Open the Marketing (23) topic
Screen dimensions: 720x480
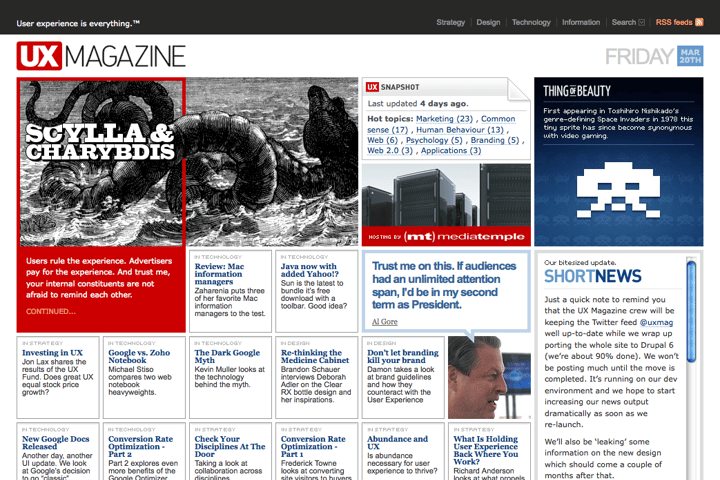444,119
